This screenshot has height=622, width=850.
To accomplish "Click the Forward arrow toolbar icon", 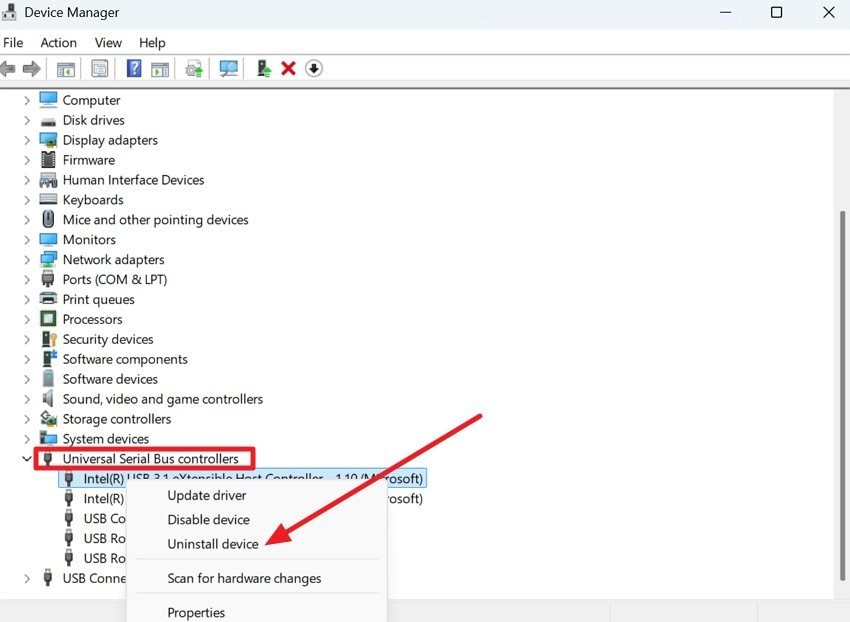I will pos(31,69).
